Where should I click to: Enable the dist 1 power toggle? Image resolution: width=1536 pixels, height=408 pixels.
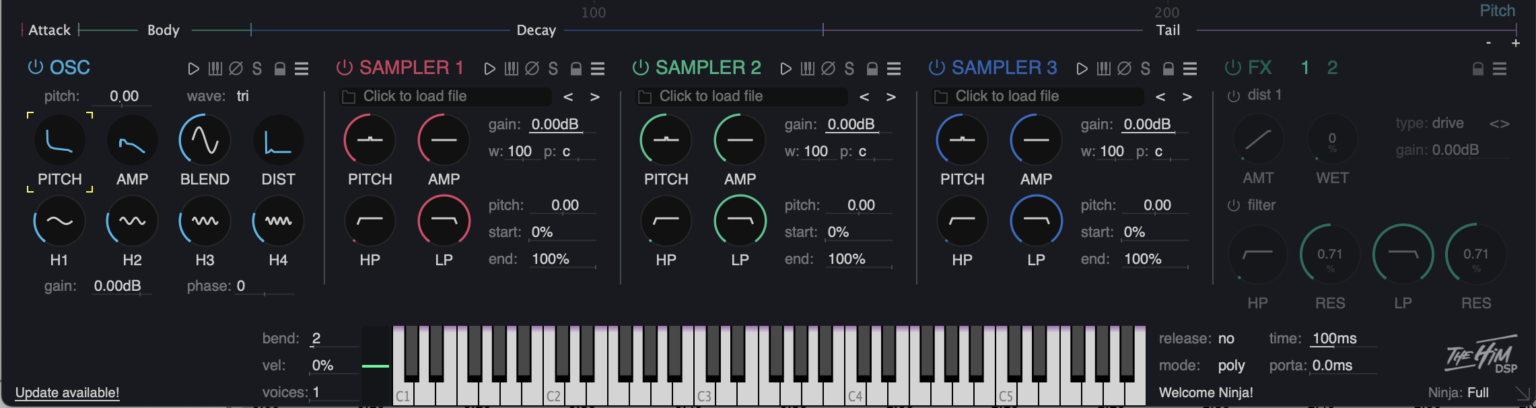[1232, 96]
